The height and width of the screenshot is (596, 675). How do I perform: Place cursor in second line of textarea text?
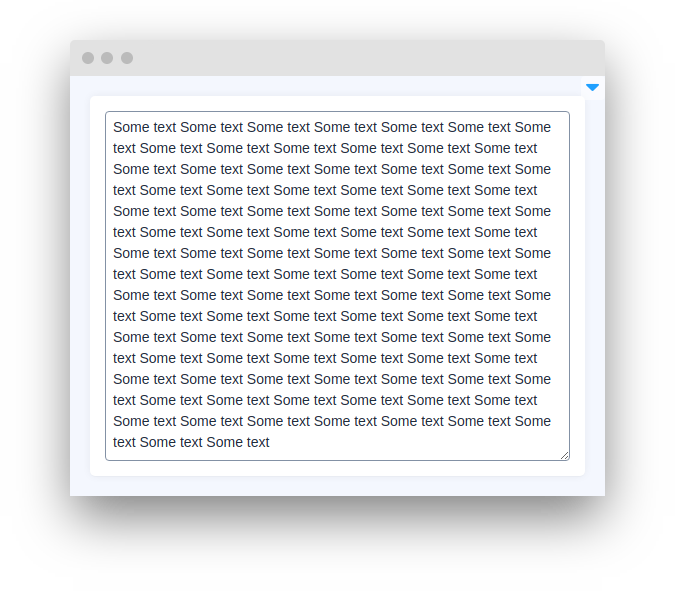click(x=325, y=148)
